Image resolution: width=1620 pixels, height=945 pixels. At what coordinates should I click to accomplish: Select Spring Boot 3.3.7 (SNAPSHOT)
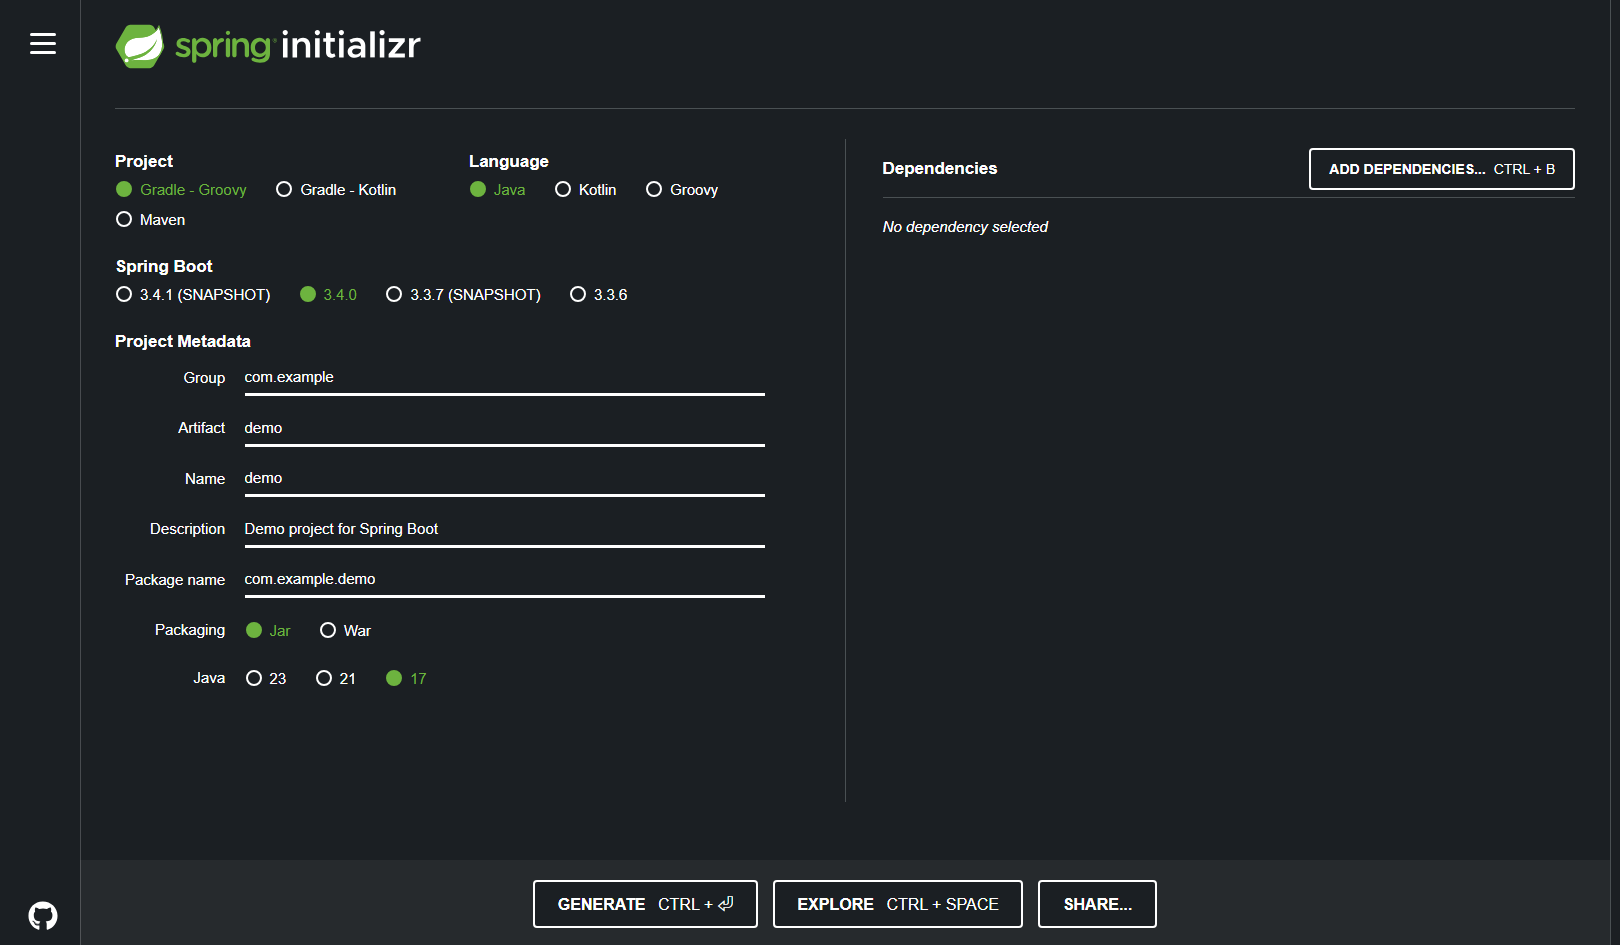(463, 295)
